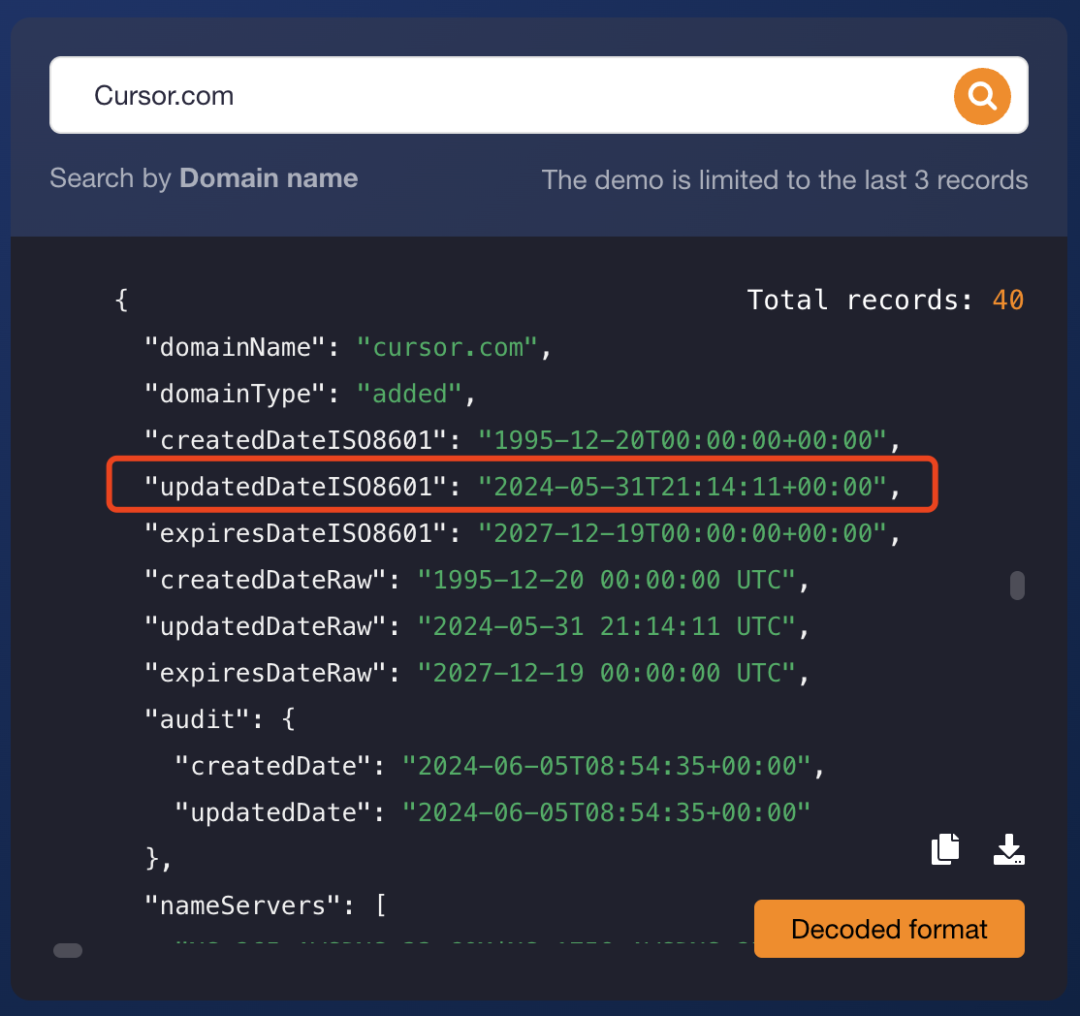Click the audit "updatedDate" key
Image resolution: width=1080 pixels, height=1016 pixels.
(x=273, y=813)
